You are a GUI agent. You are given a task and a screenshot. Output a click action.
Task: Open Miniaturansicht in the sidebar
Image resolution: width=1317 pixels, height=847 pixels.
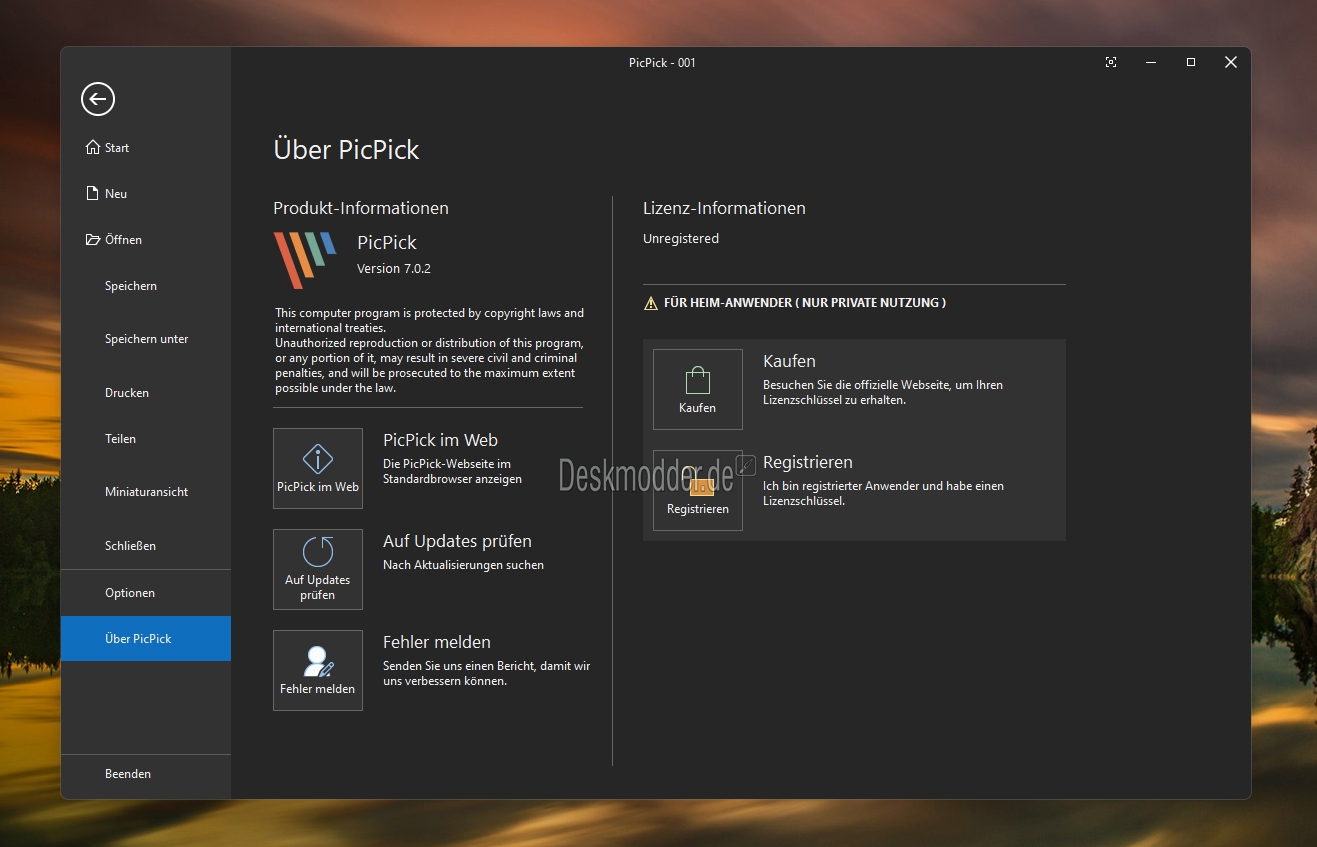(146, 492)
